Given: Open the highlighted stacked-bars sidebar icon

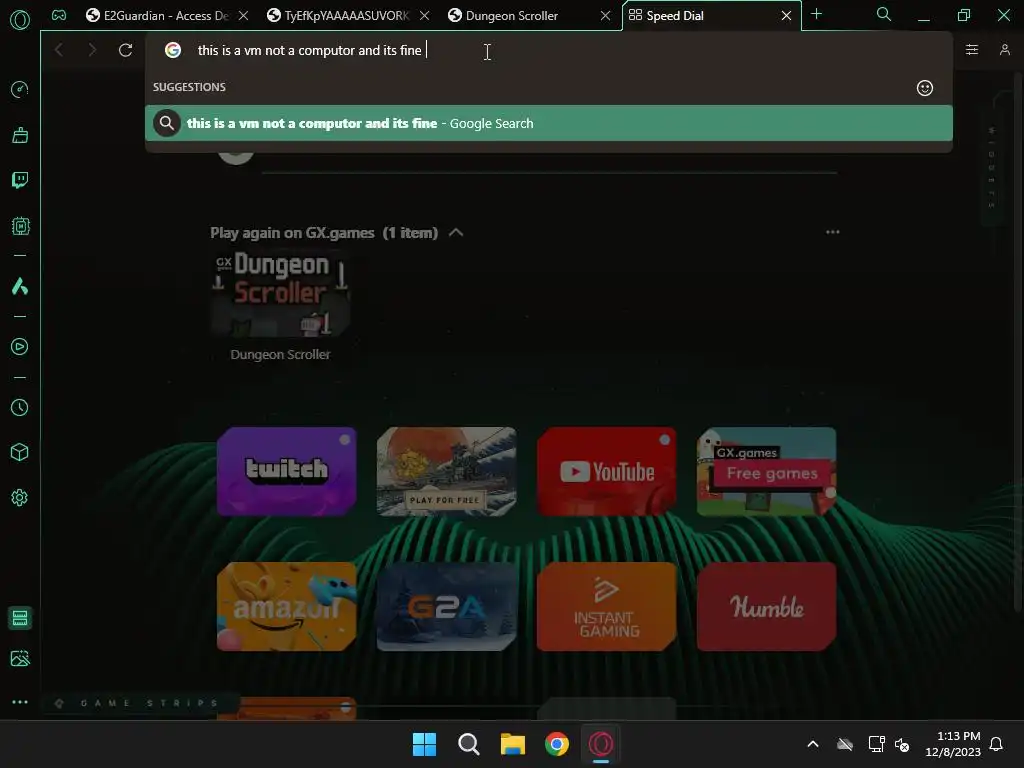Looking at the screenshot, I should coord(20,618).
